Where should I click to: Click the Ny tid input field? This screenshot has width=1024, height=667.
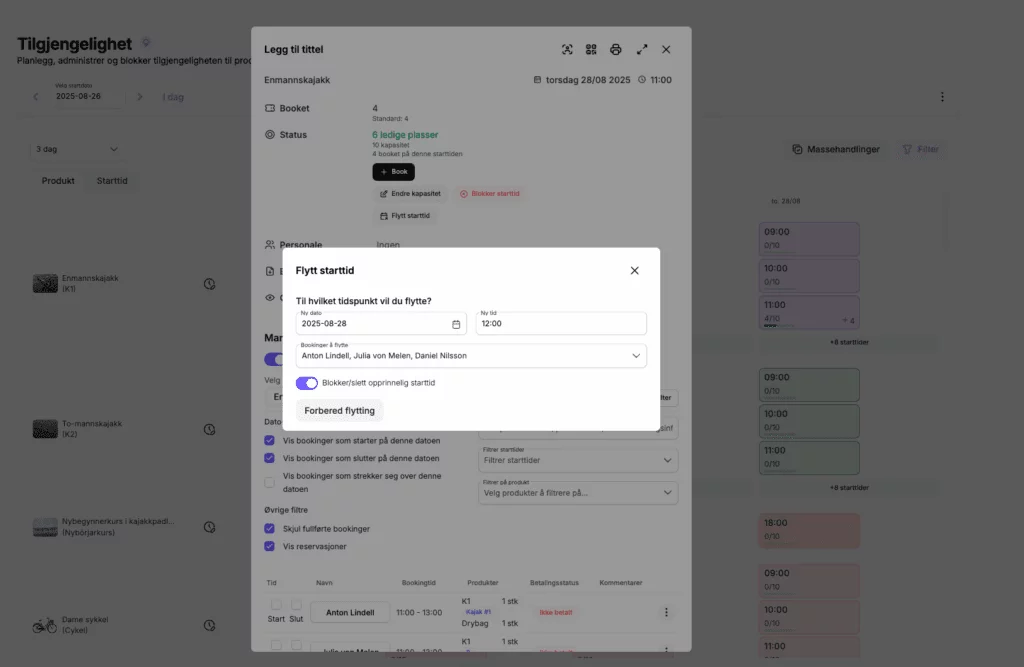coord(560,324)
